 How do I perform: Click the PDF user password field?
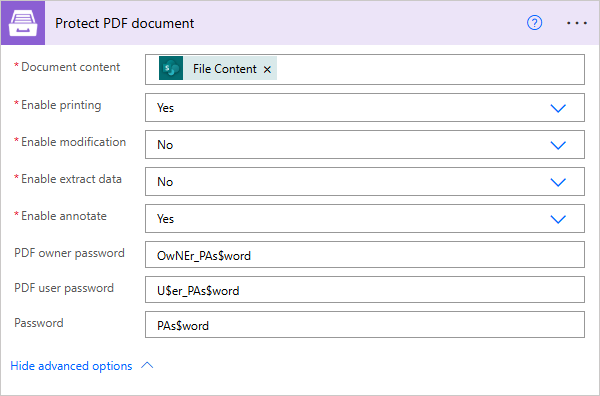(x=365, y=290)
